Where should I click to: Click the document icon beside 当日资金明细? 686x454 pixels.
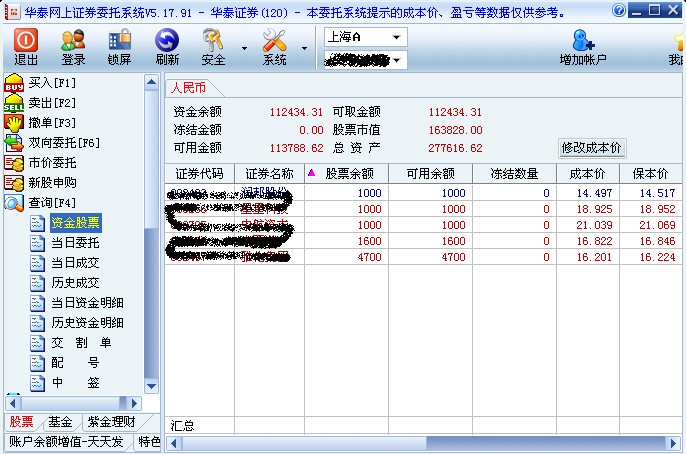tap(37, 303)
